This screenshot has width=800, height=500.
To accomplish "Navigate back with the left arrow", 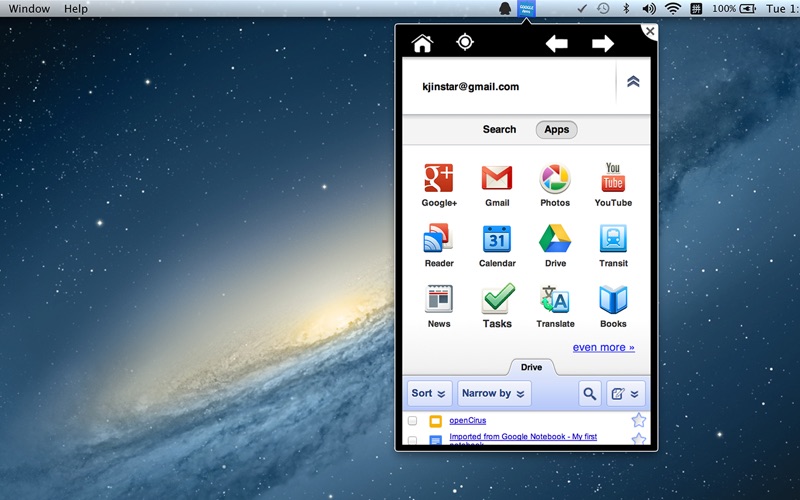I will [x=557, y=44].
